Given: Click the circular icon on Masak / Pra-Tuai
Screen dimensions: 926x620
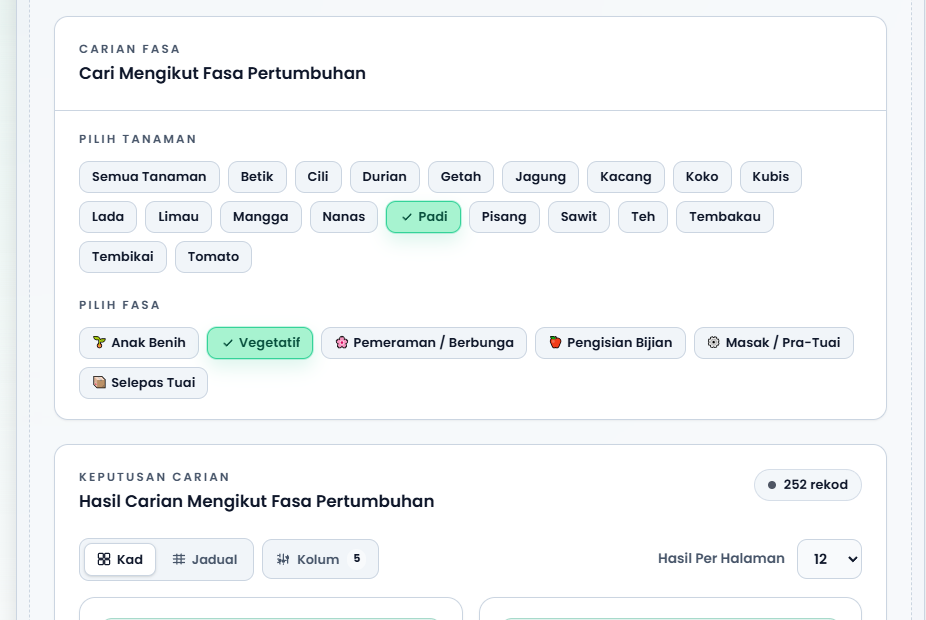Looking at the screenshot, I should (713, 342).
